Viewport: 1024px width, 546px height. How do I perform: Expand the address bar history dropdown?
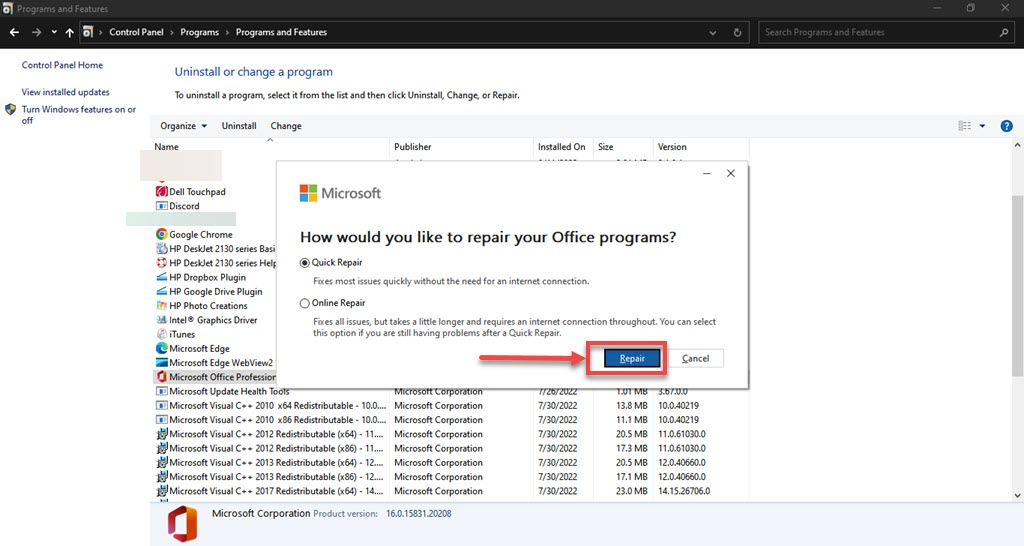712,33
